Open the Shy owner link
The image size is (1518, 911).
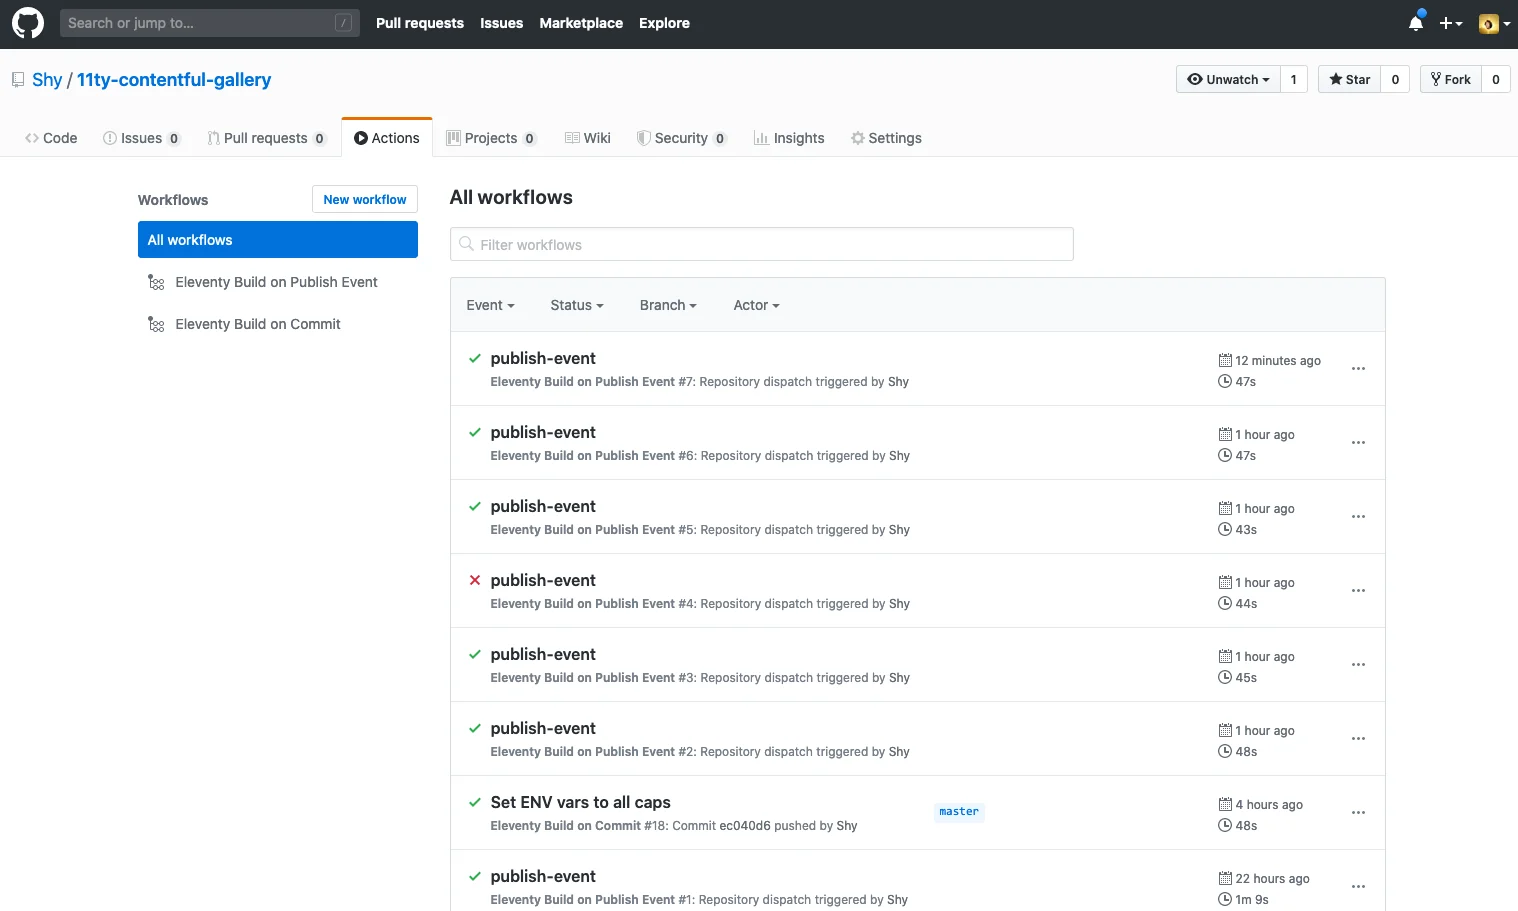pos(47,80)
